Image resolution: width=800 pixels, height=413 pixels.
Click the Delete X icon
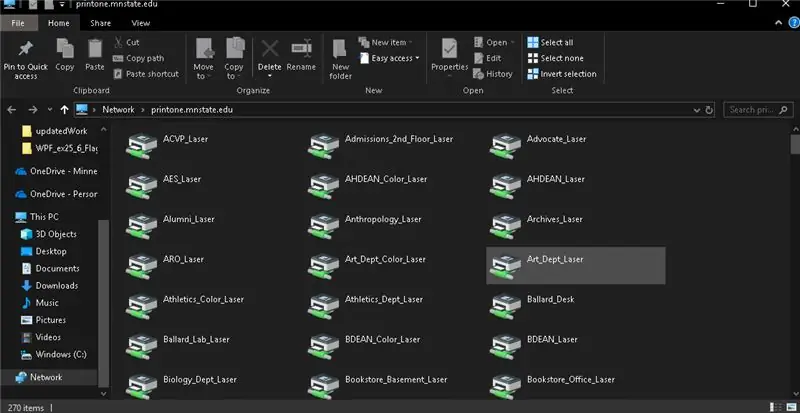[270, 49]
